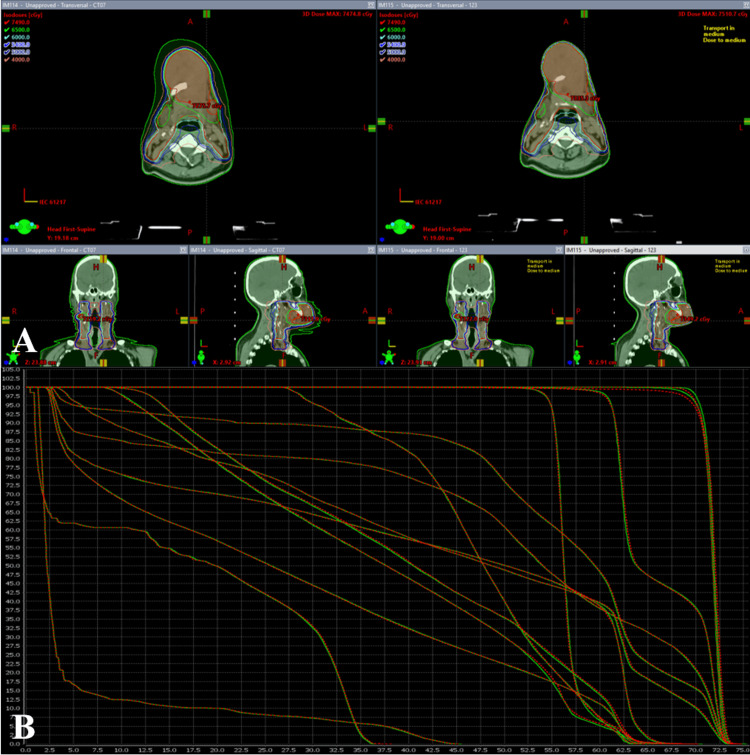The width and height of the screenshot is (750, 755).
Task: Activate the IM115 Transversal 123 title bar
Action: pyautogui.click(x=564, y=5)
